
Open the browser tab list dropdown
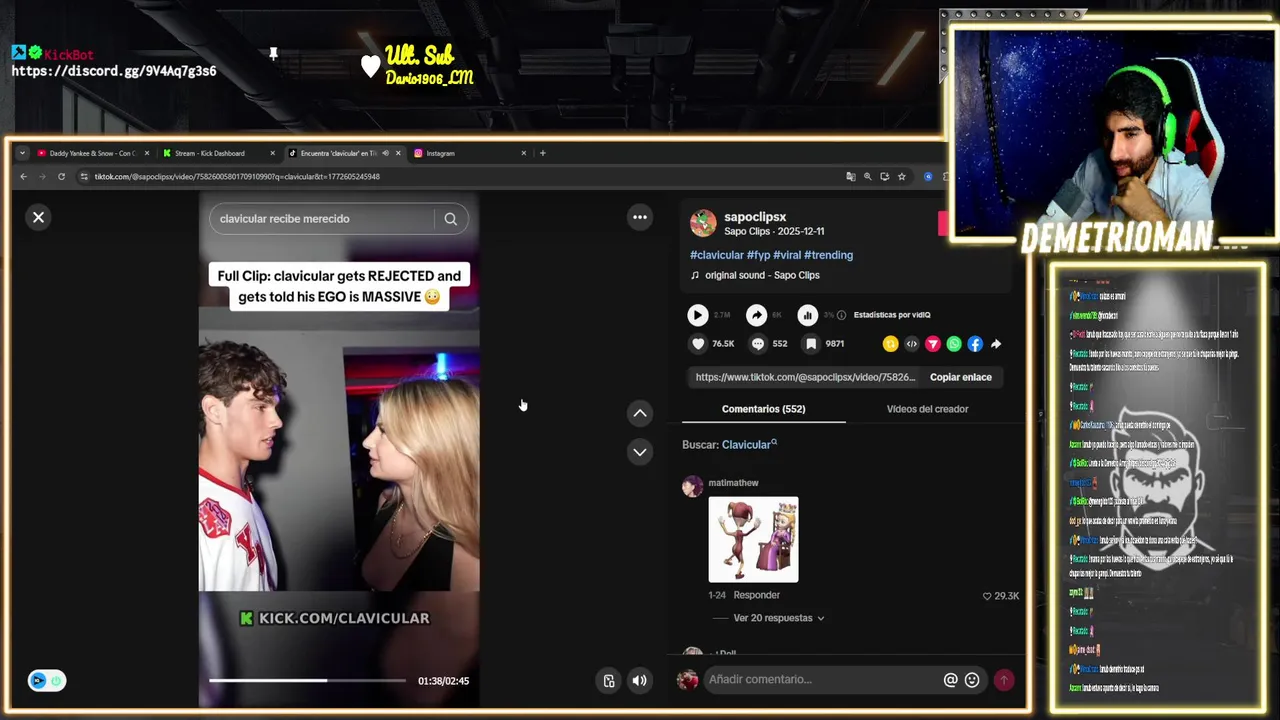tap(22, 153)
